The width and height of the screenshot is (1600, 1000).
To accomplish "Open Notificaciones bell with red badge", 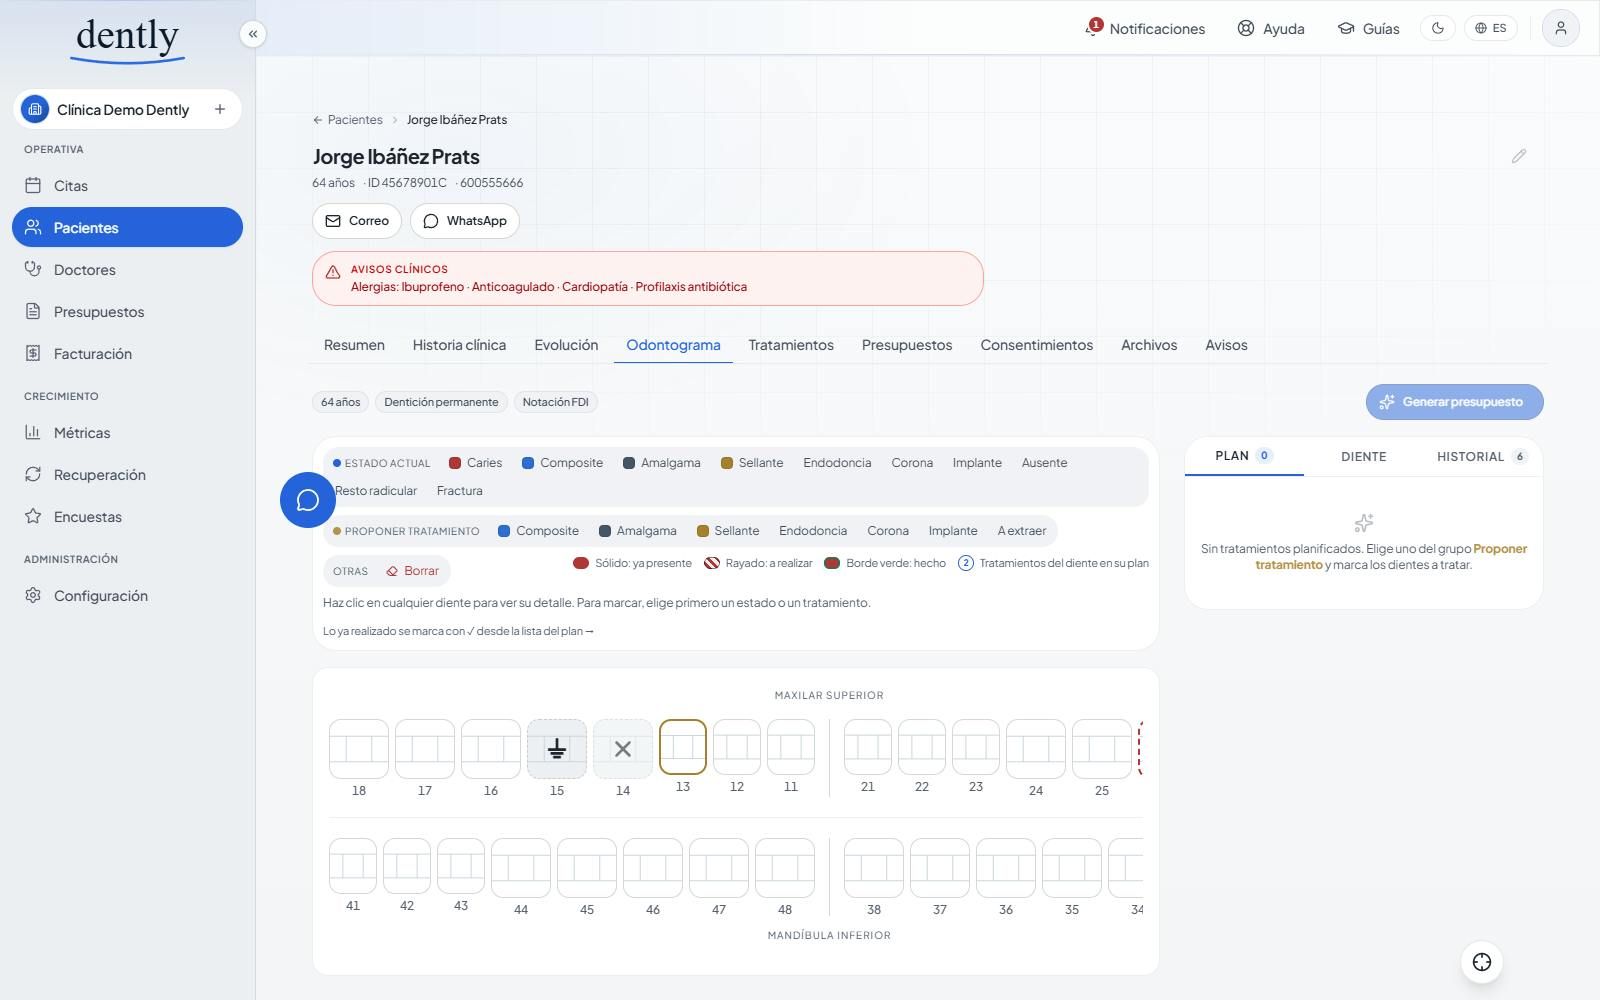I will pyautogui.click(x=1145, y=28).
